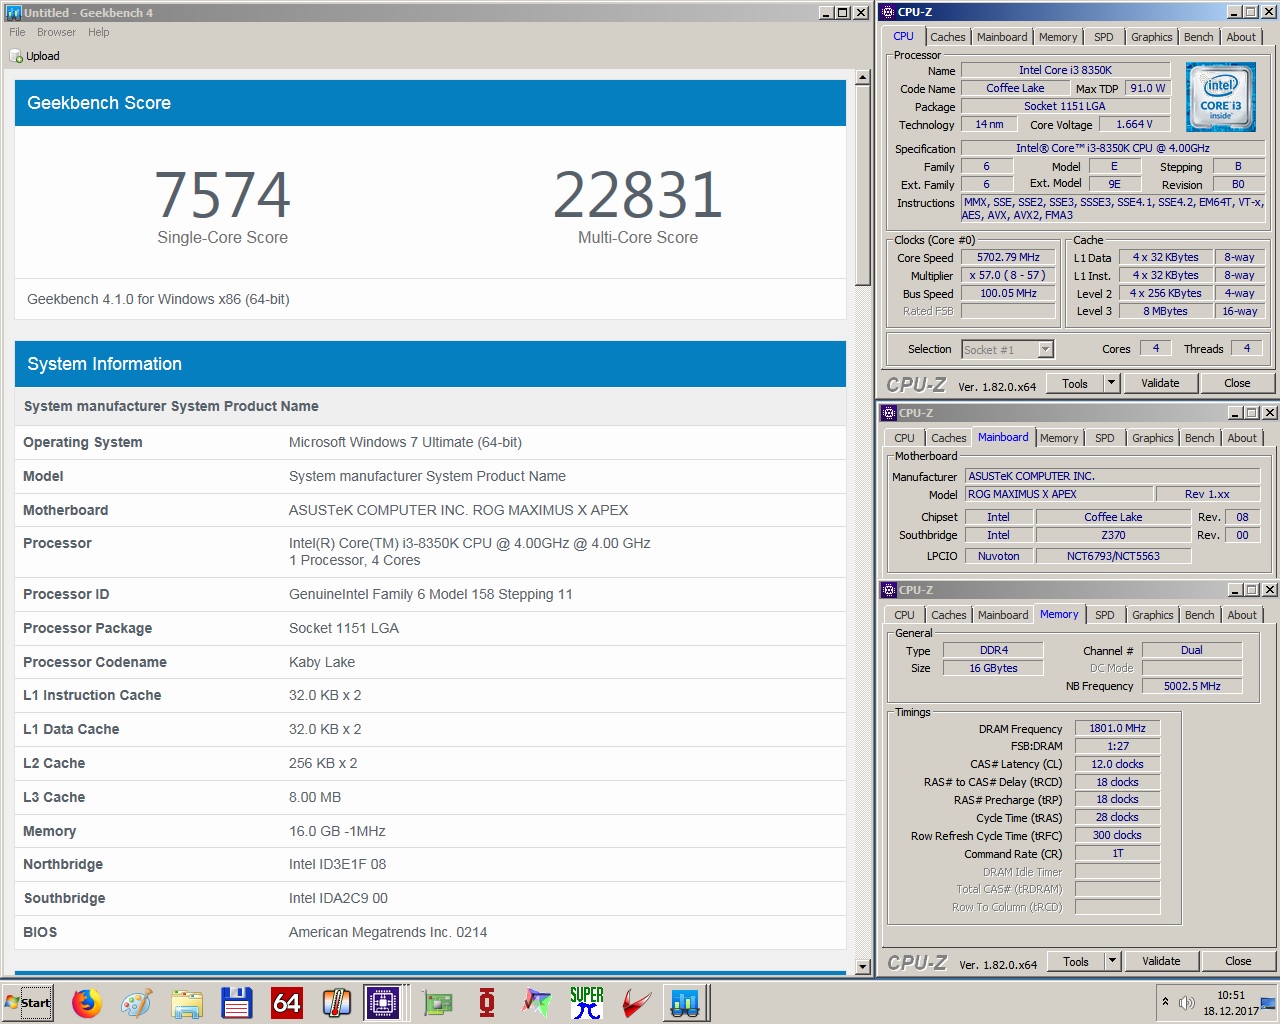The image size is (1280, 1024).
Task: Open the Geekbench File menu
Action: (x=17, y=32)
